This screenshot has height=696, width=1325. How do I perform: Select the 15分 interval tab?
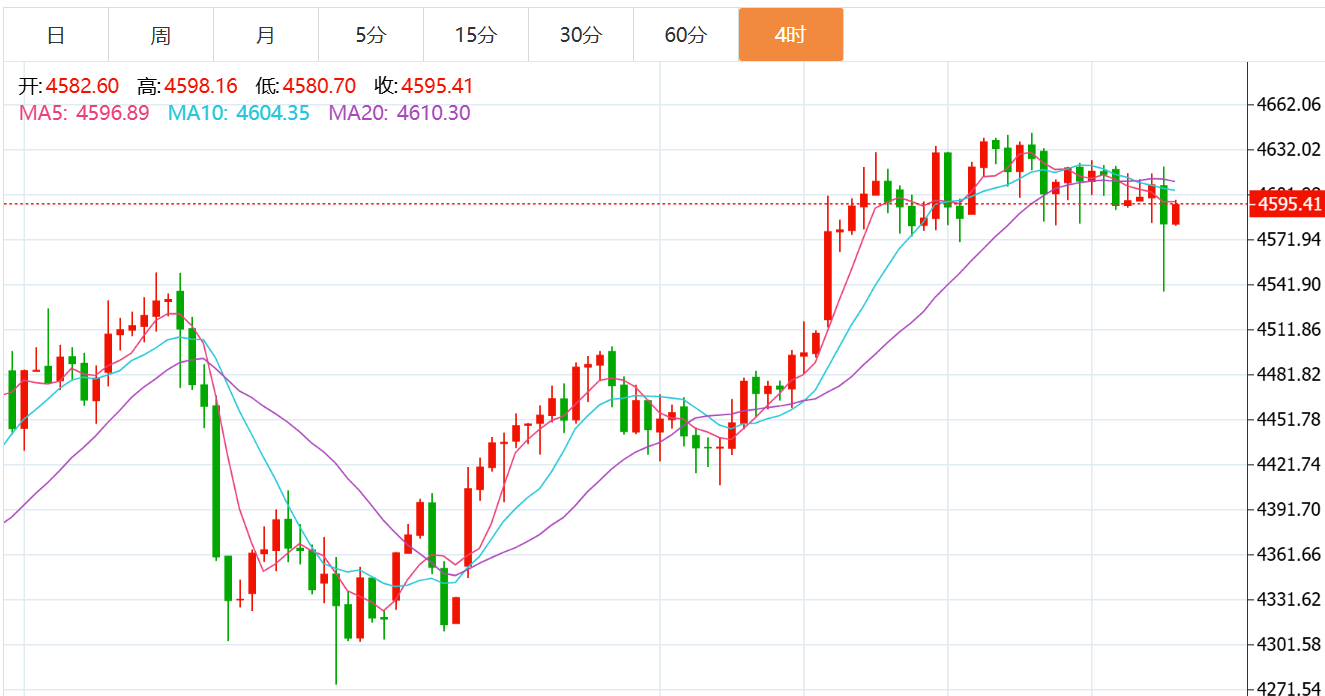(475, 36)
